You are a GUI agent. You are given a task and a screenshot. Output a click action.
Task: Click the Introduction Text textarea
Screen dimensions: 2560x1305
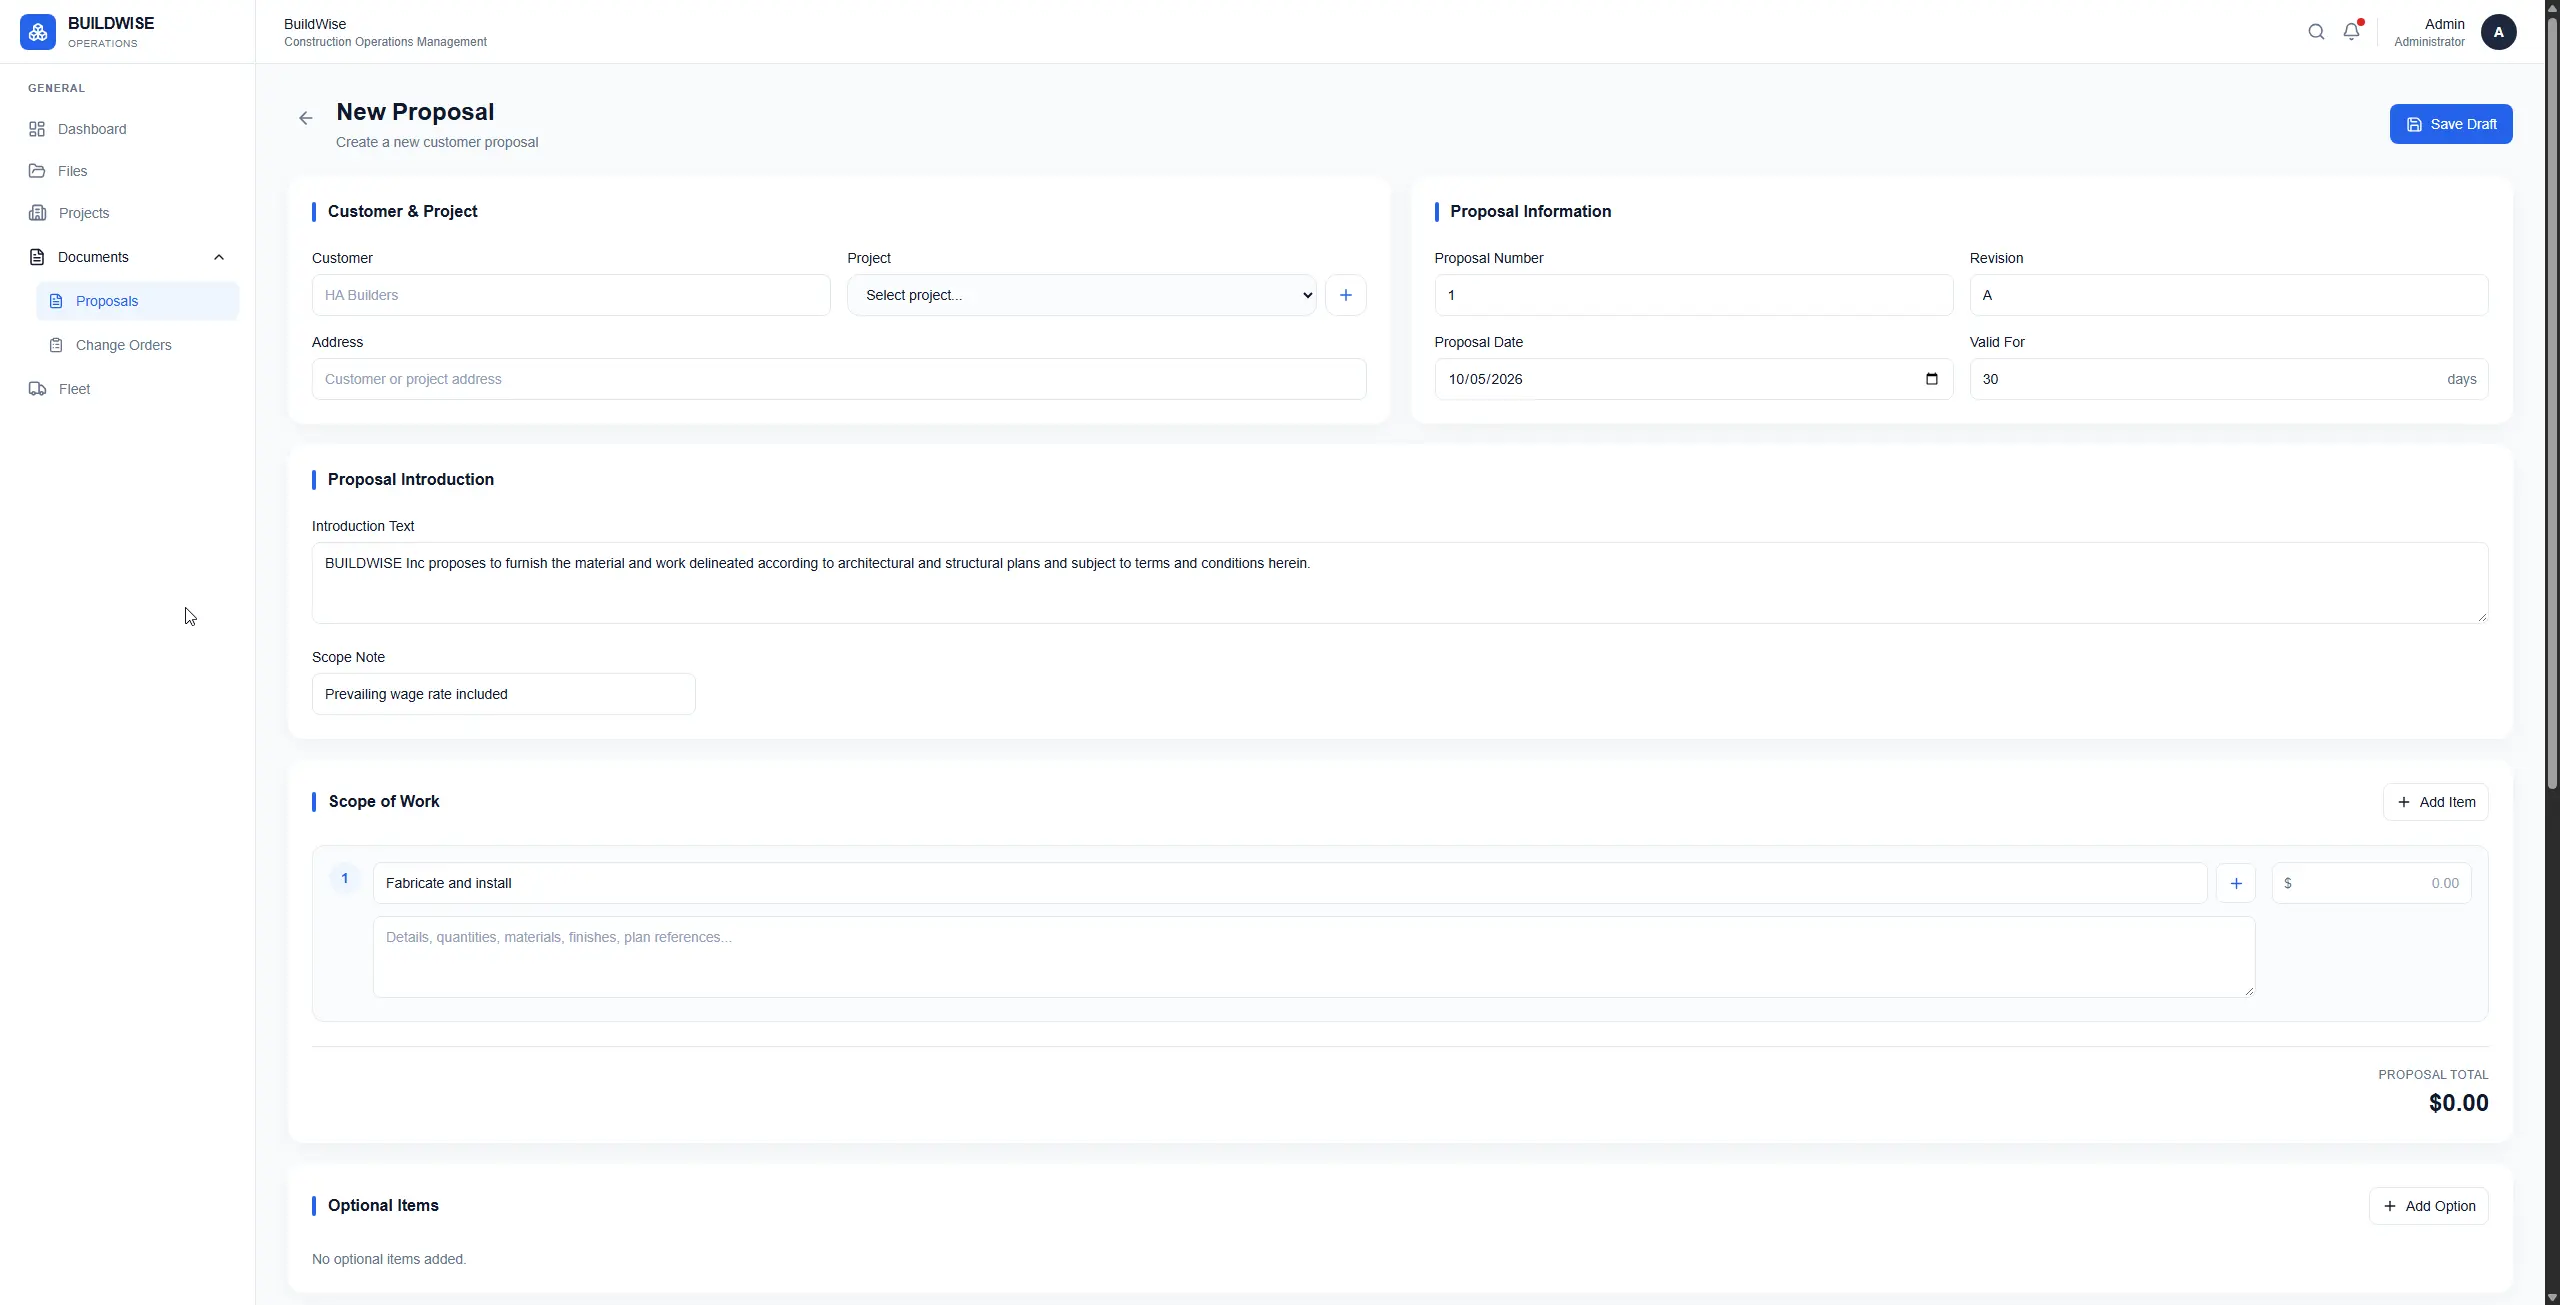click(1400, 583)
